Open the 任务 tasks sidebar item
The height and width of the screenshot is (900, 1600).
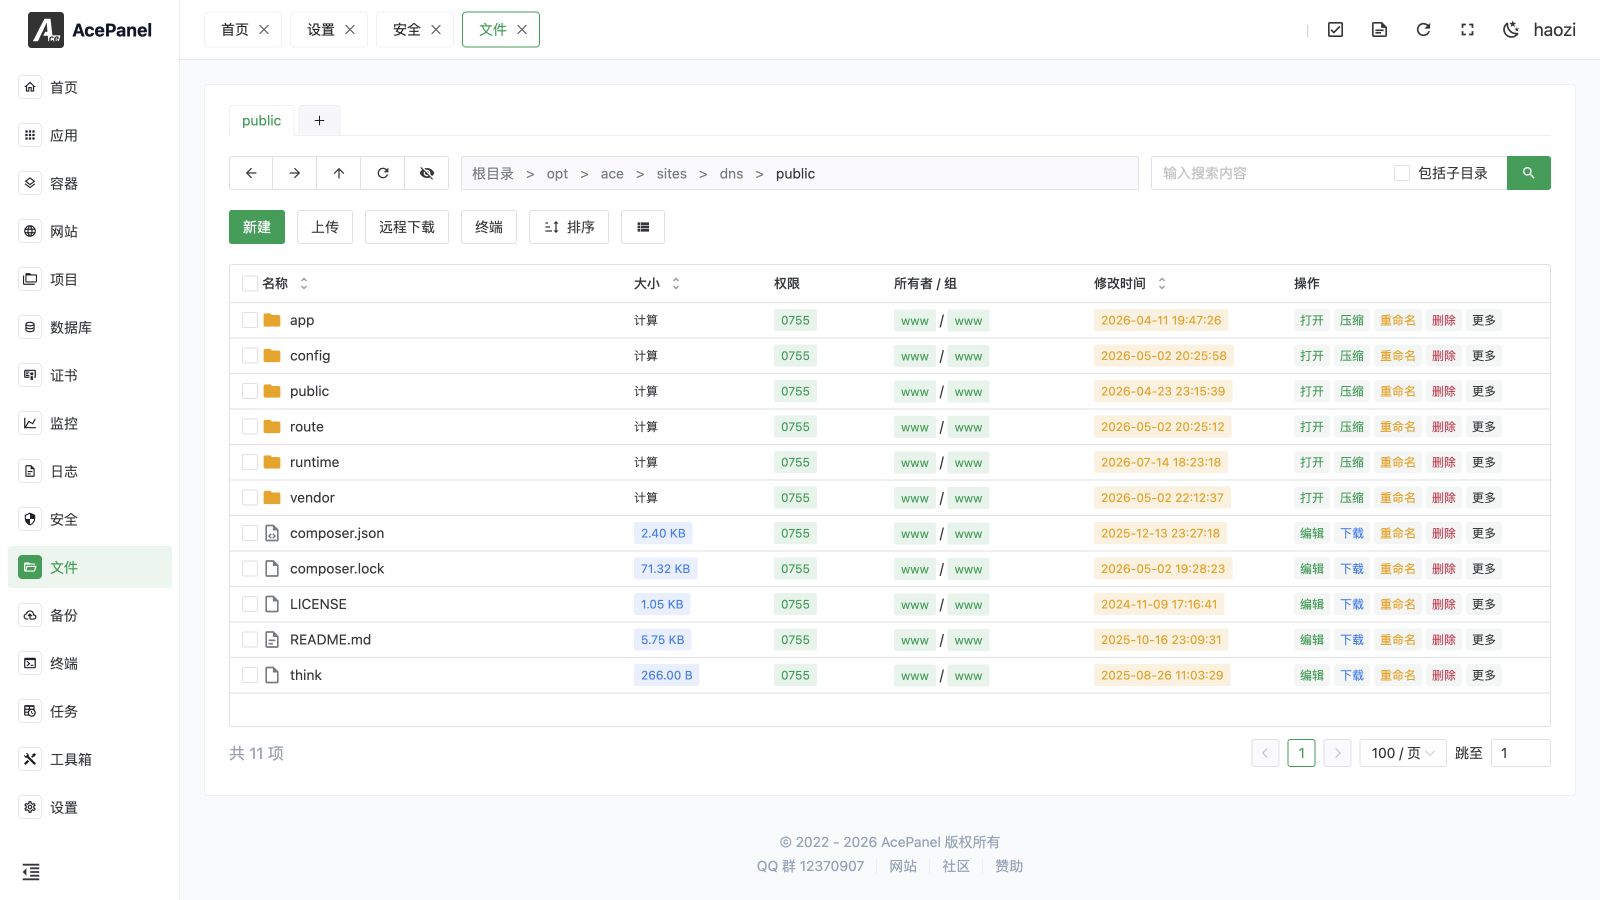coord(90,711)
